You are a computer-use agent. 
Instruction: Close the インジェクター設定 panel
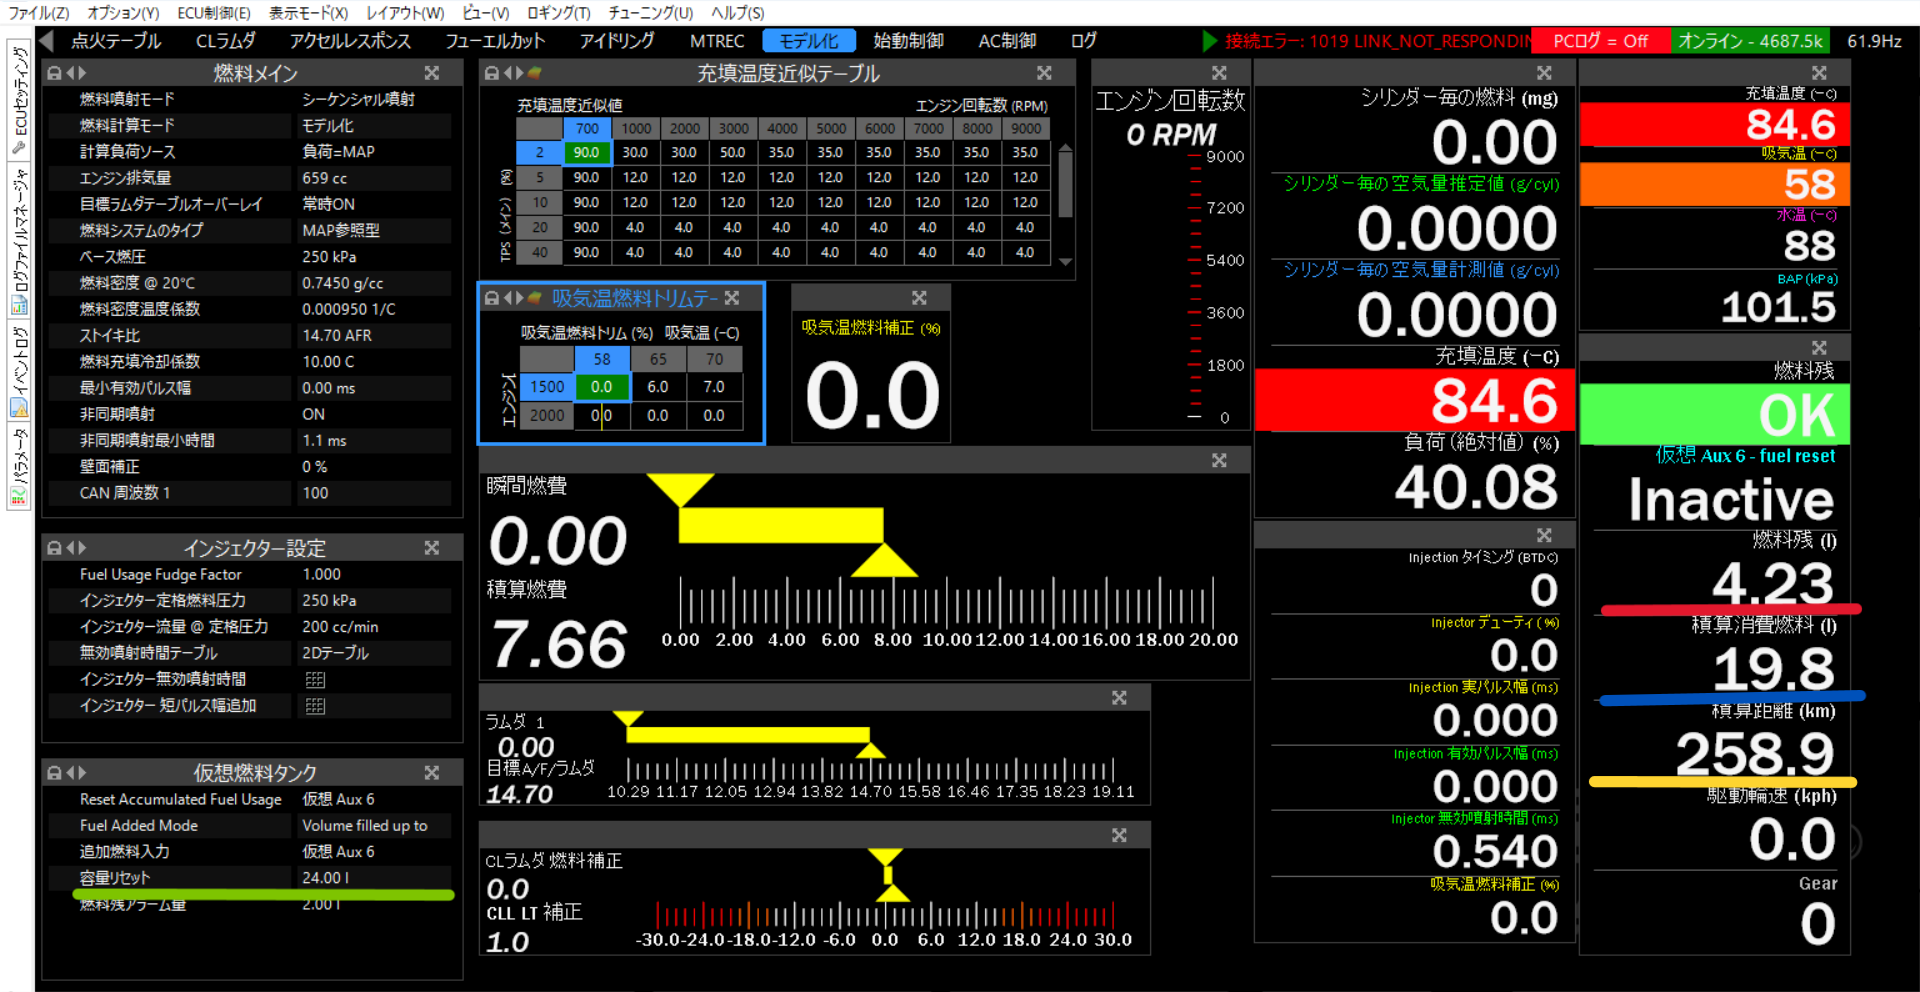[x=431, y=548]
